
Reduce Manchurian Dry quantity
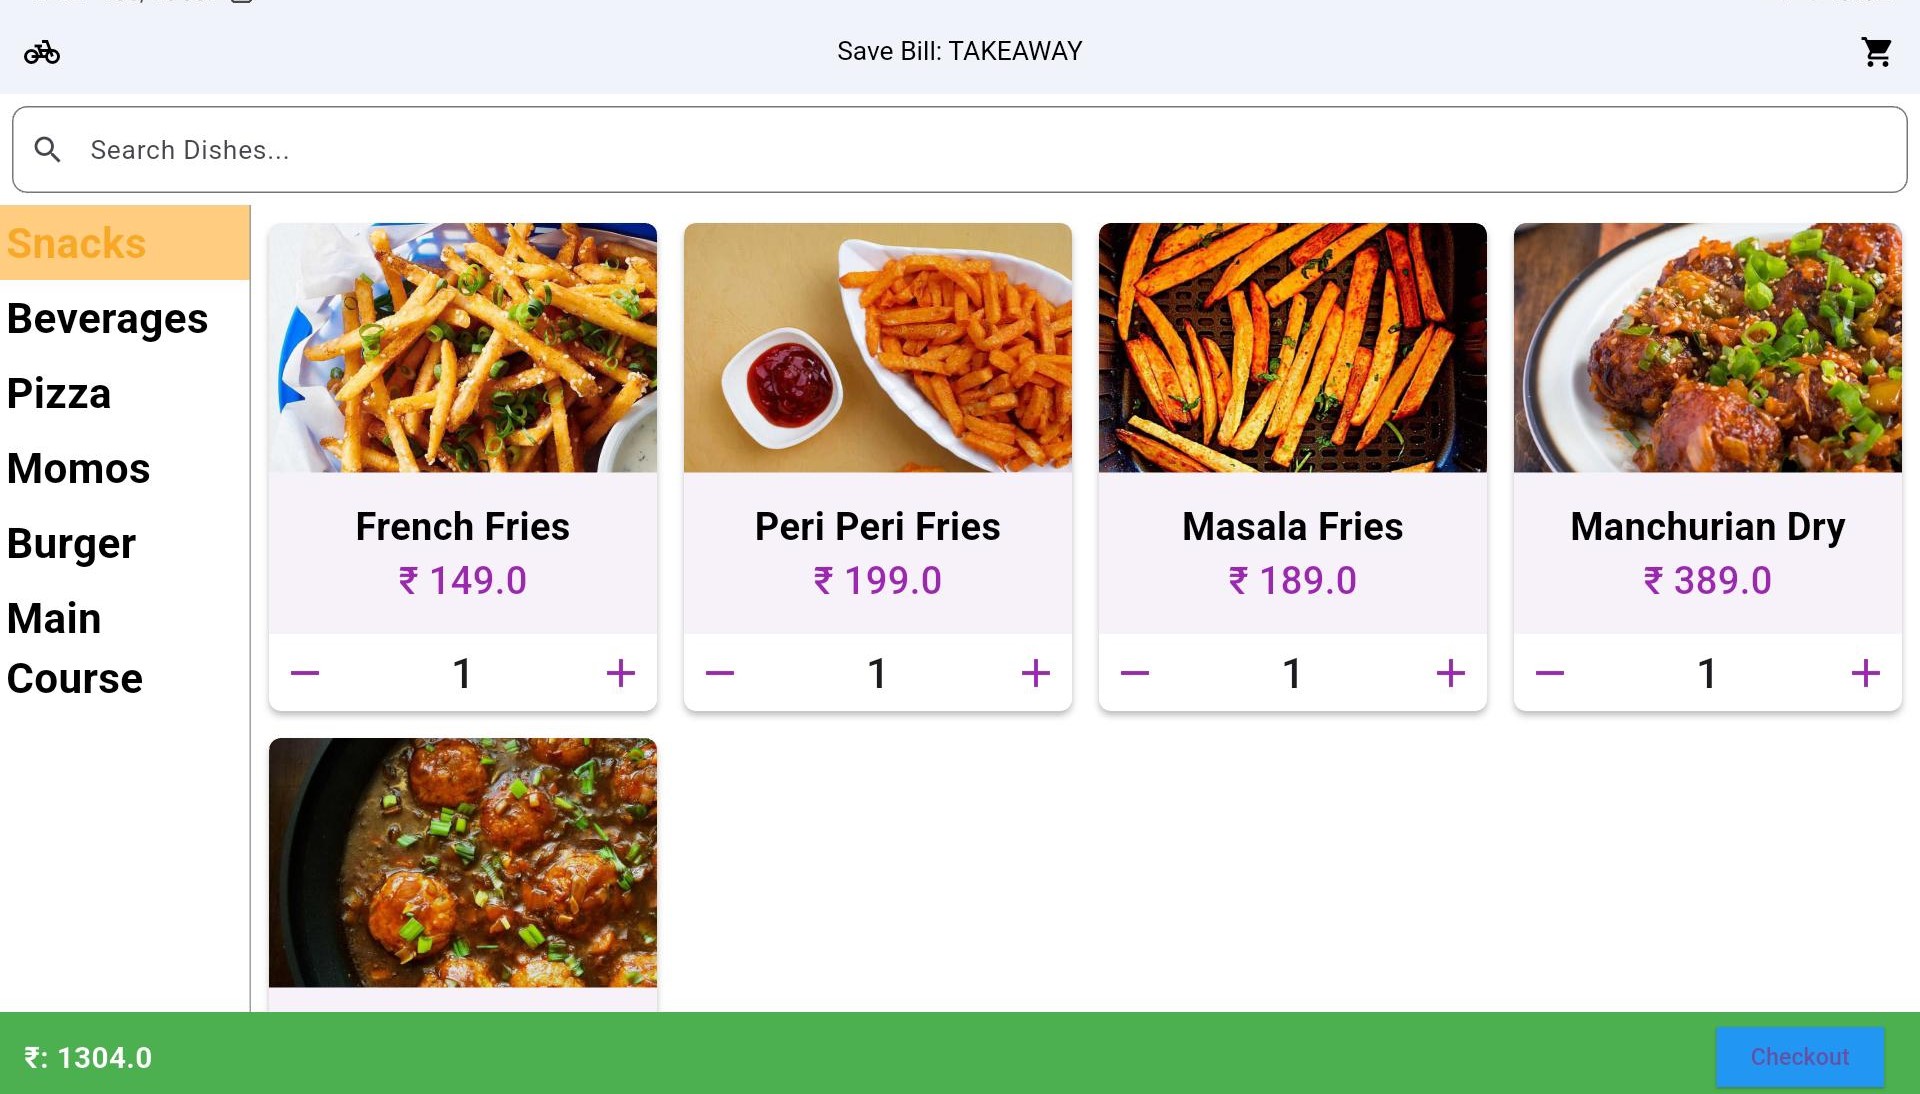coord(1550,673)
